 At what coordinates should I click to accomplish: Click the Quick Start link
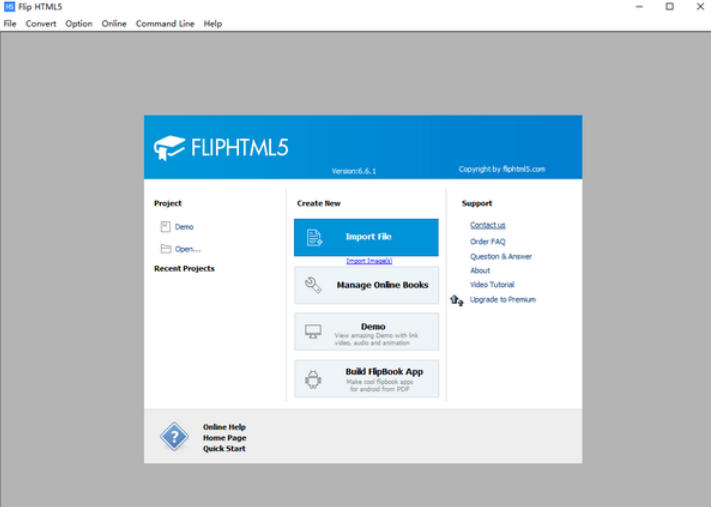click(224, 449)
